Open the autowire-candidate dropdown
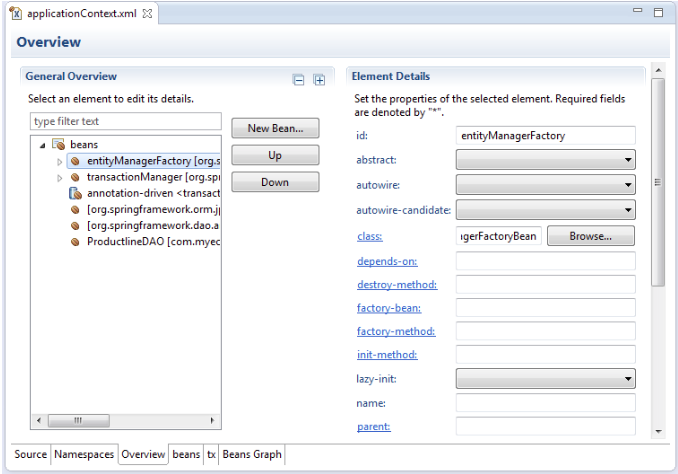 [545, 210]
